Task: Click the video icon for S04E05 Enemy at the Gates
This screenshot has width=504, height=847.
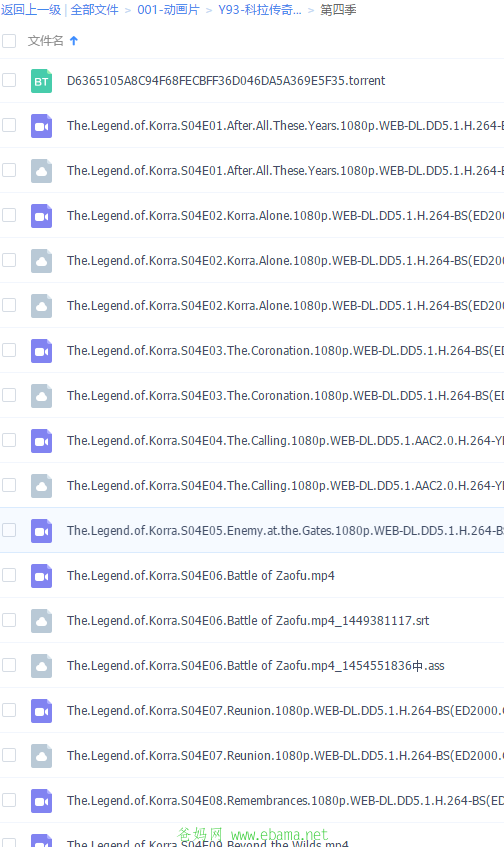Action: tap(42, 531)
